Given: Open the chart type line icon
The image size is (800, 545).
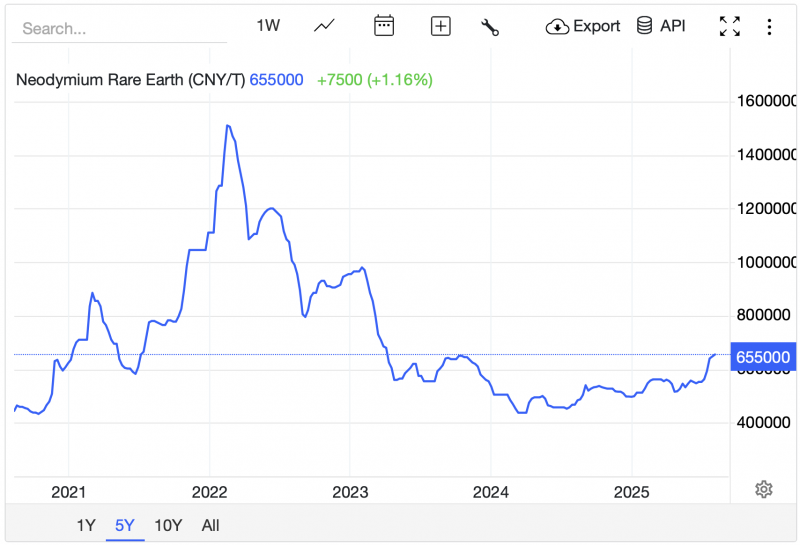Looking at the screenshot, I should pos(324,26).
